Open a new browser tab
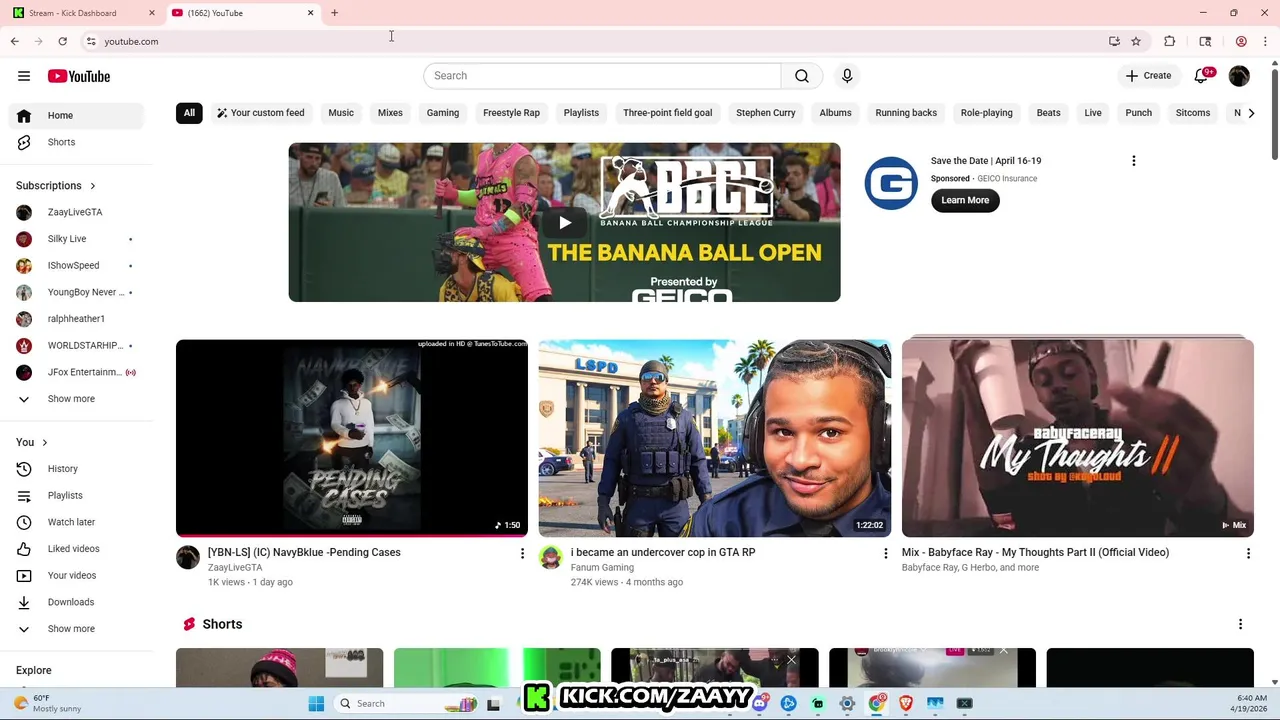1280x720 pixels. tap(334, 13)
